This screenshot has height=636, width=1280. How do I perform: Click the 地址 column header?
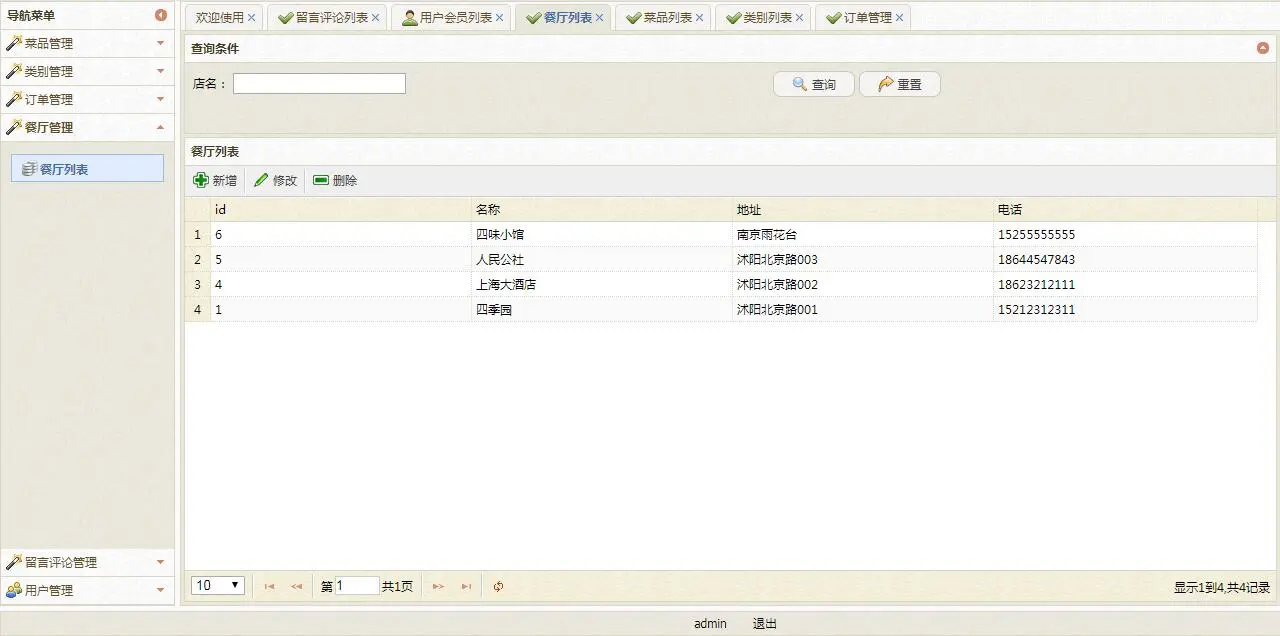pyautogui.click(x=862, y=210)
